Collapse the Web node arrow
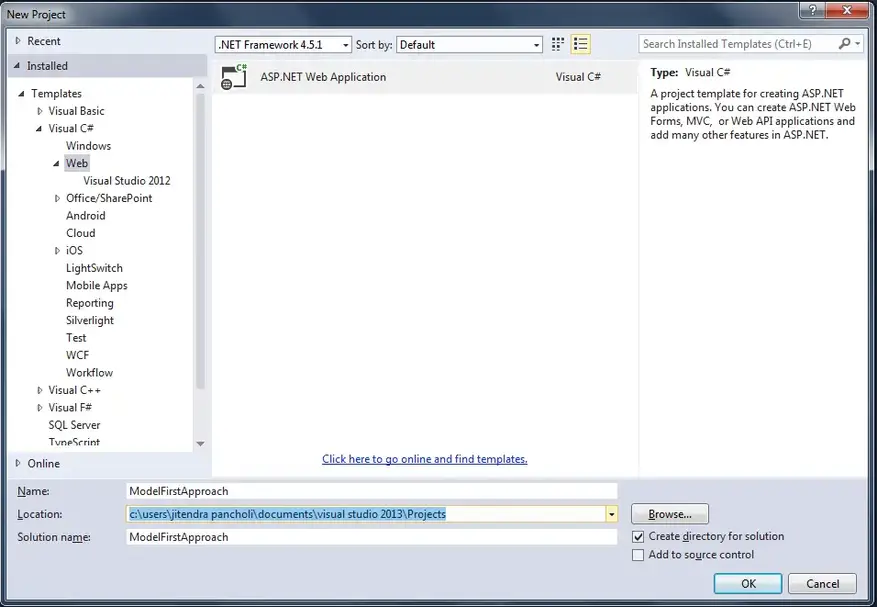The height and width of the screenshot is (607, 877). [x=56, y=163]
